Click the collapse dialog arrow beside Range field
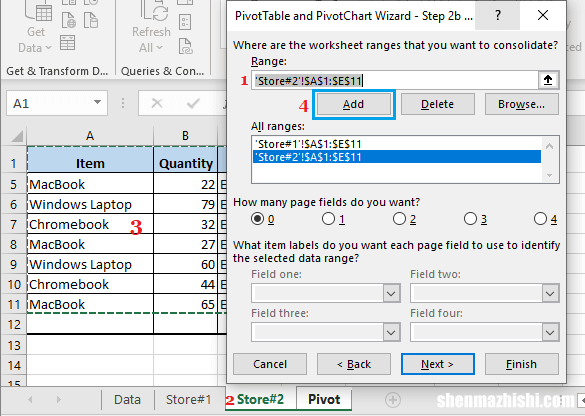The height and width of the screenshot is (416, 585). click(548, 80)
